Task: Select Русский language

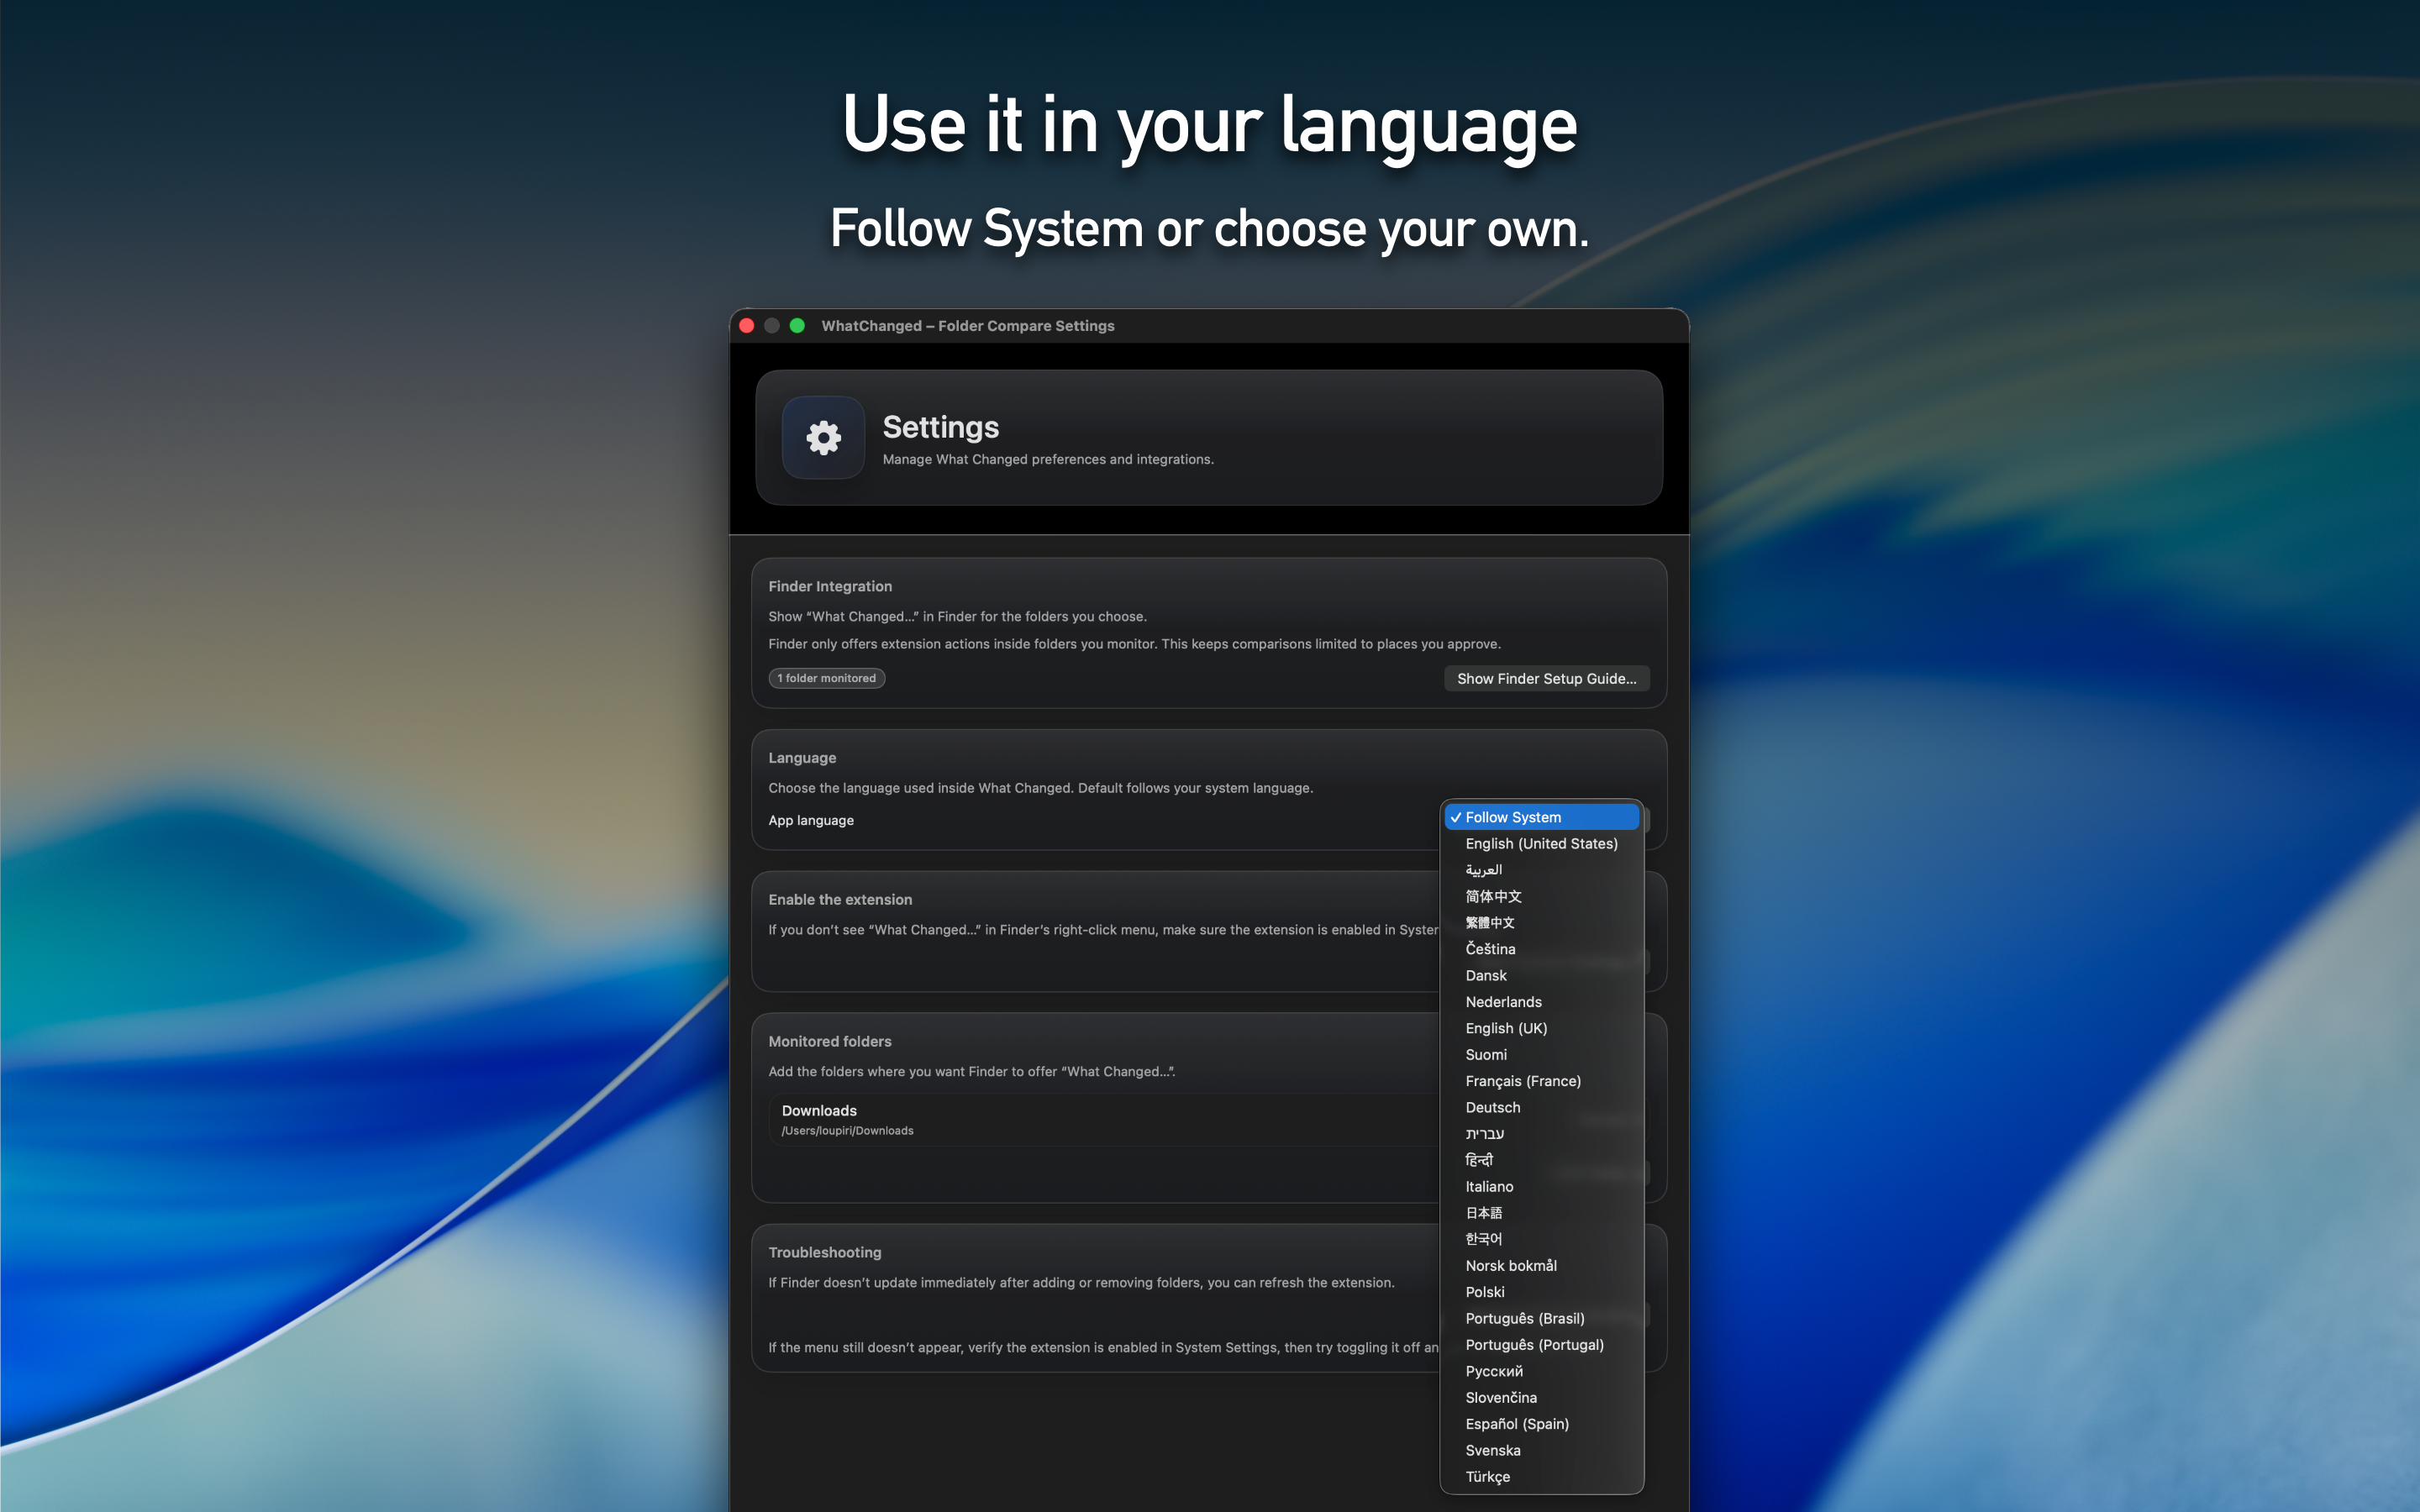Action: click(x=1541, y=1371)
